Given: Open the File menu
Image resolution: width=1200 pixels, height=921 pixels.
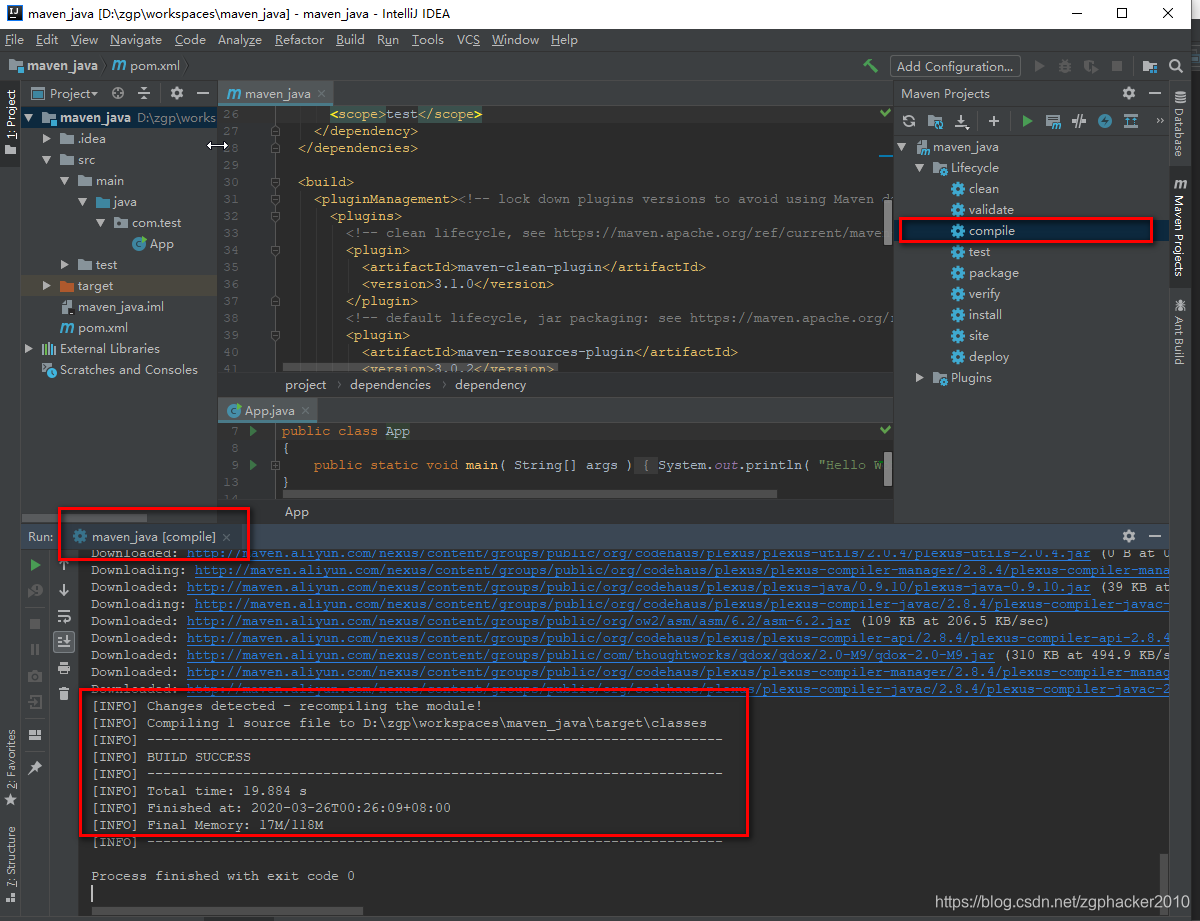Looking at the screenshot, I should tap(14, 40).
